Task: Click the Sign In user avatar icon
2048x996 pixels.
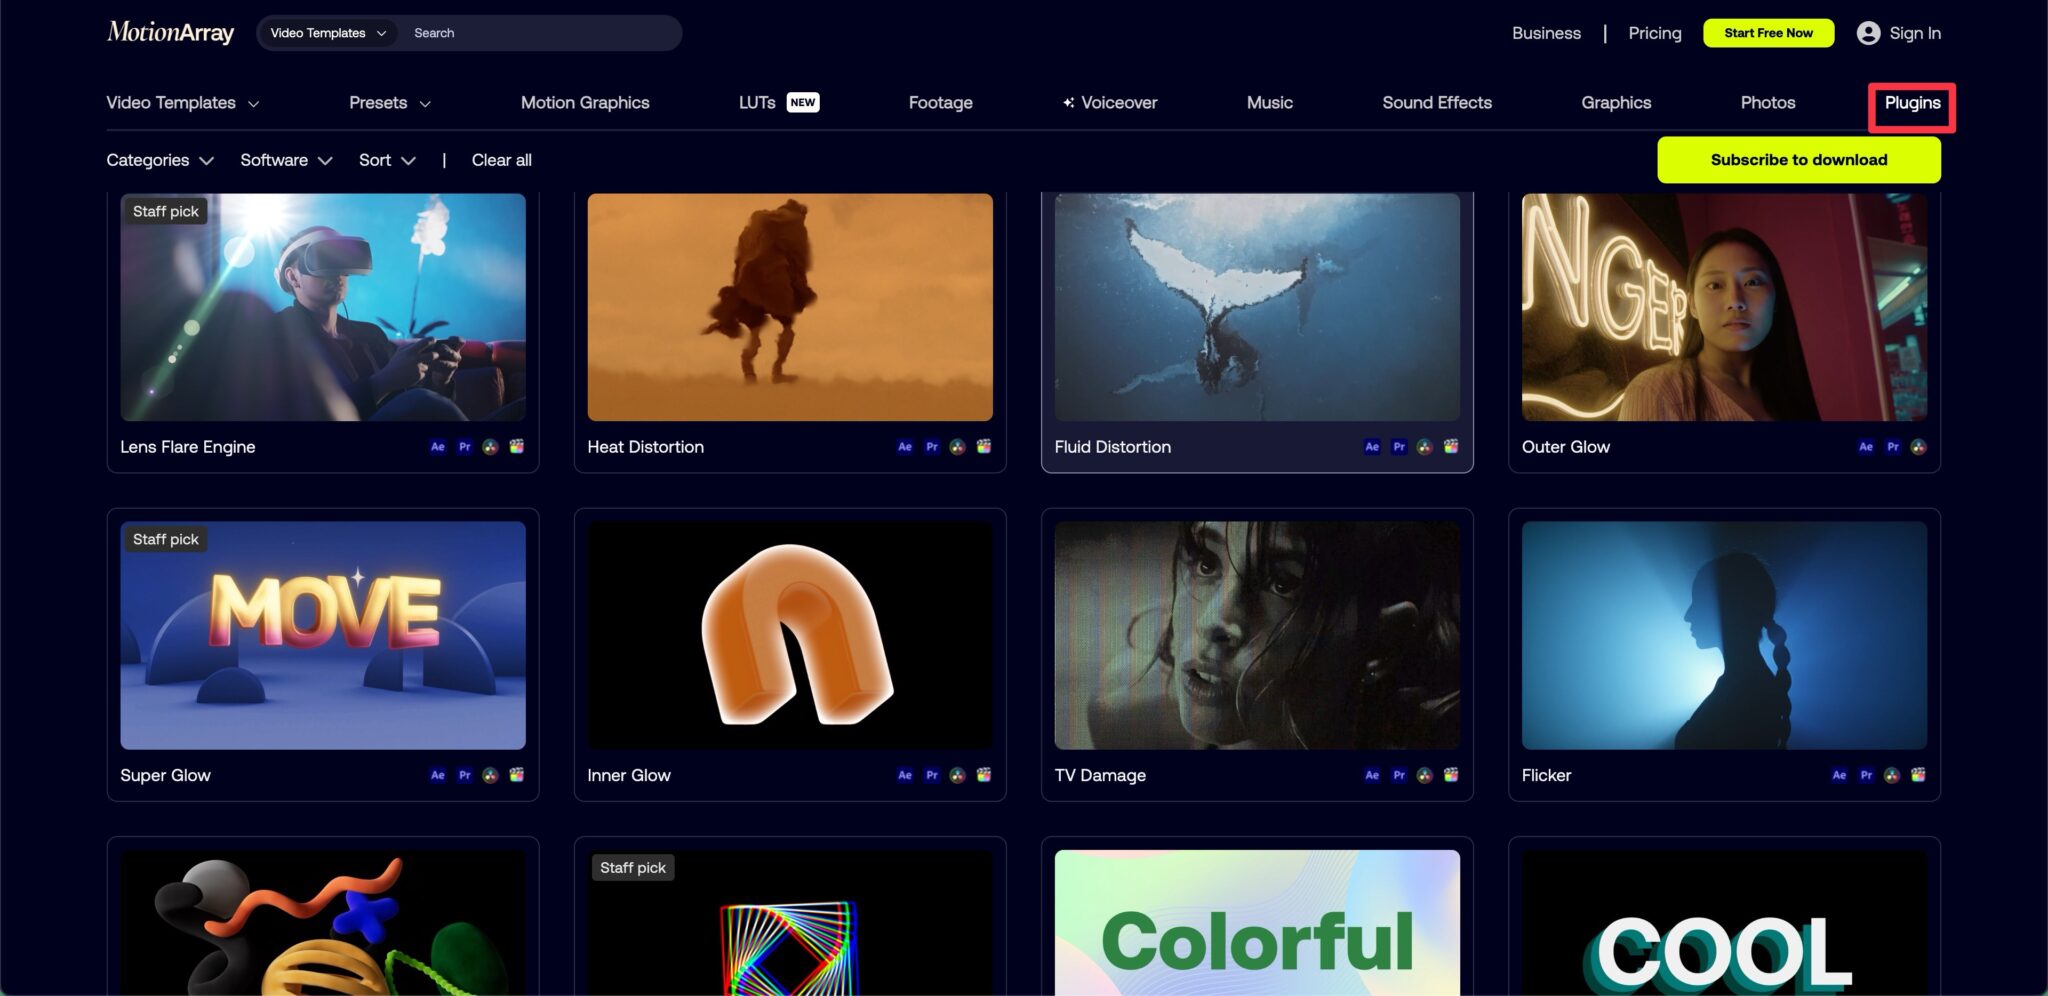Action: (x=1867, y=33)
